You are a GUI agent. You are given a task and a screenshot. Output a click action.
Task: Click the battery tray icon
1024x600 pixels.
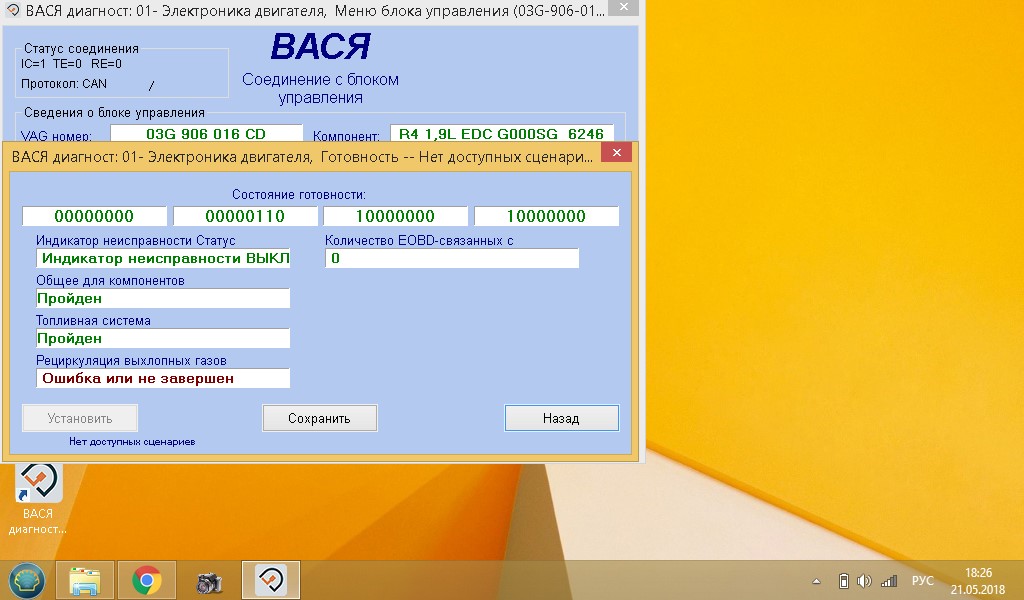pyautogui.click(x=844, y=580)
